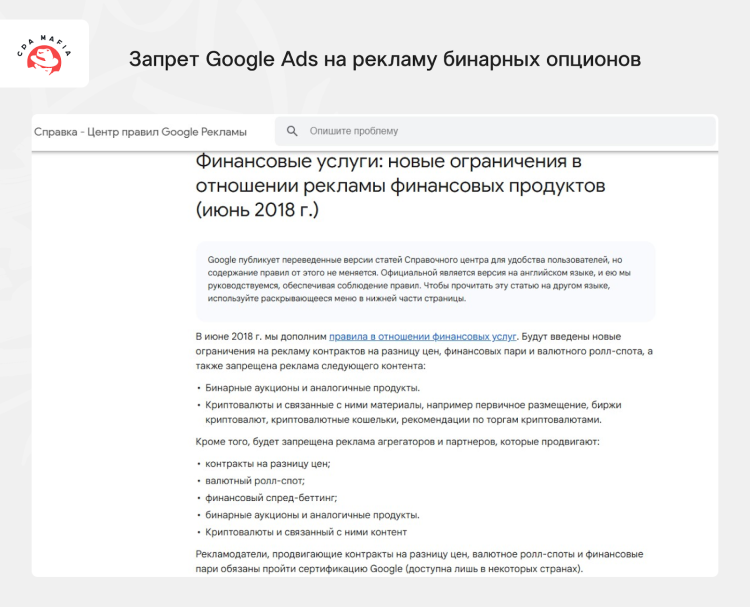
Task: Click bullet 'Криптовалюты и связанные с ними материалы'
Action: coord(413,412)
